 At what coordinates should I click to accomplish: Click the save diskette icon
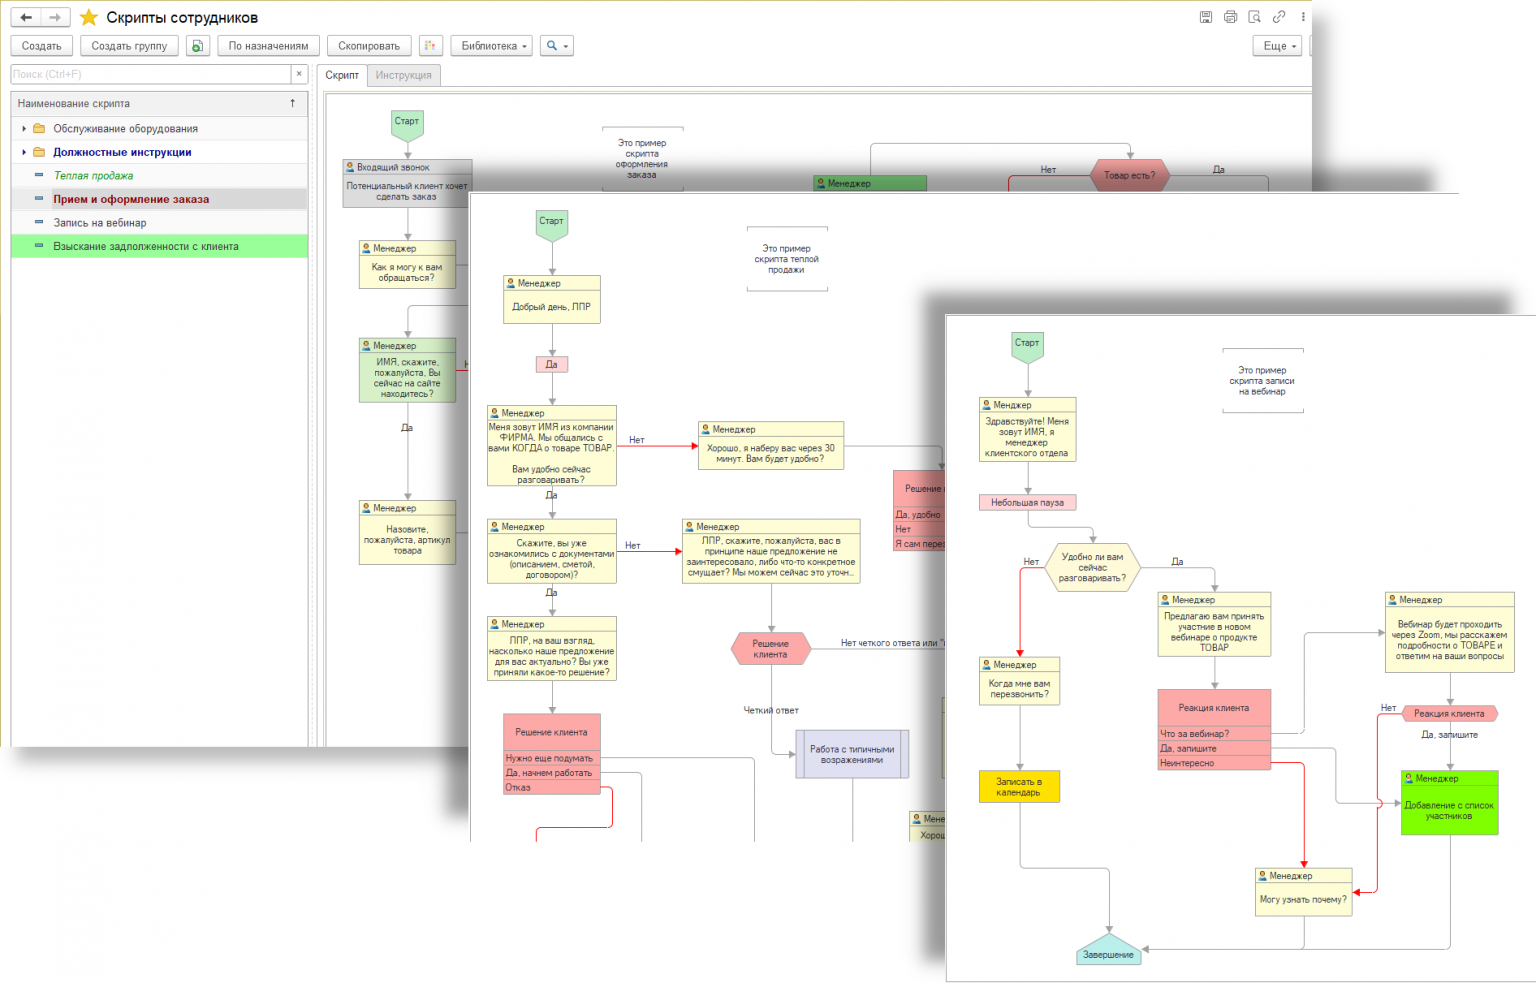(1206, 17)
